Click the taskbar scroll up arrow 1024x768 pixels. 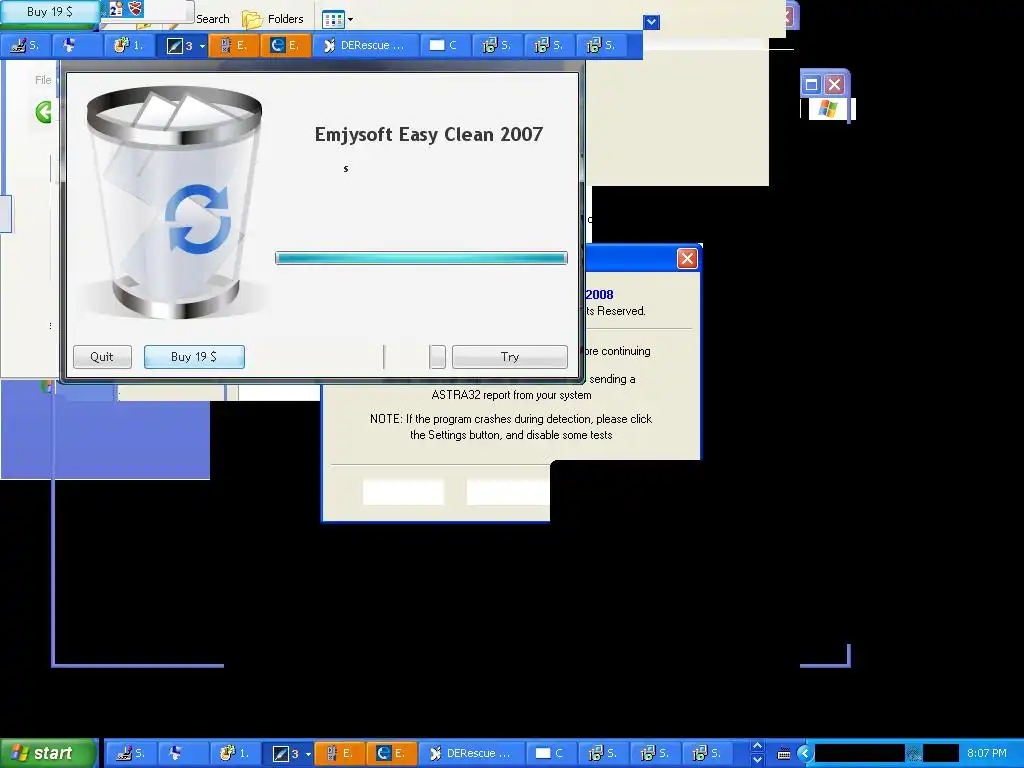[758, 746]
